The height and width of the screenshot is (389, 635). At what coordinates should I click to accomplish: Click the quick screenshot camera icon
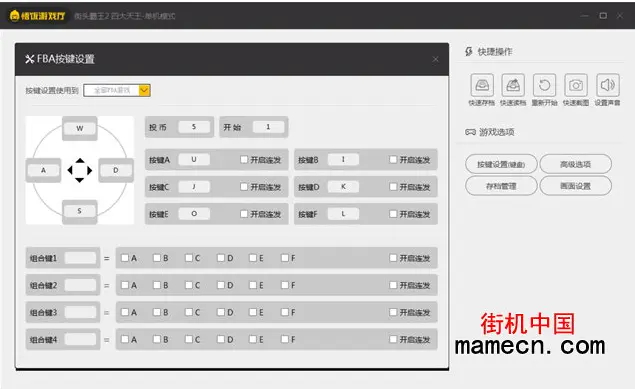[576, 85]
